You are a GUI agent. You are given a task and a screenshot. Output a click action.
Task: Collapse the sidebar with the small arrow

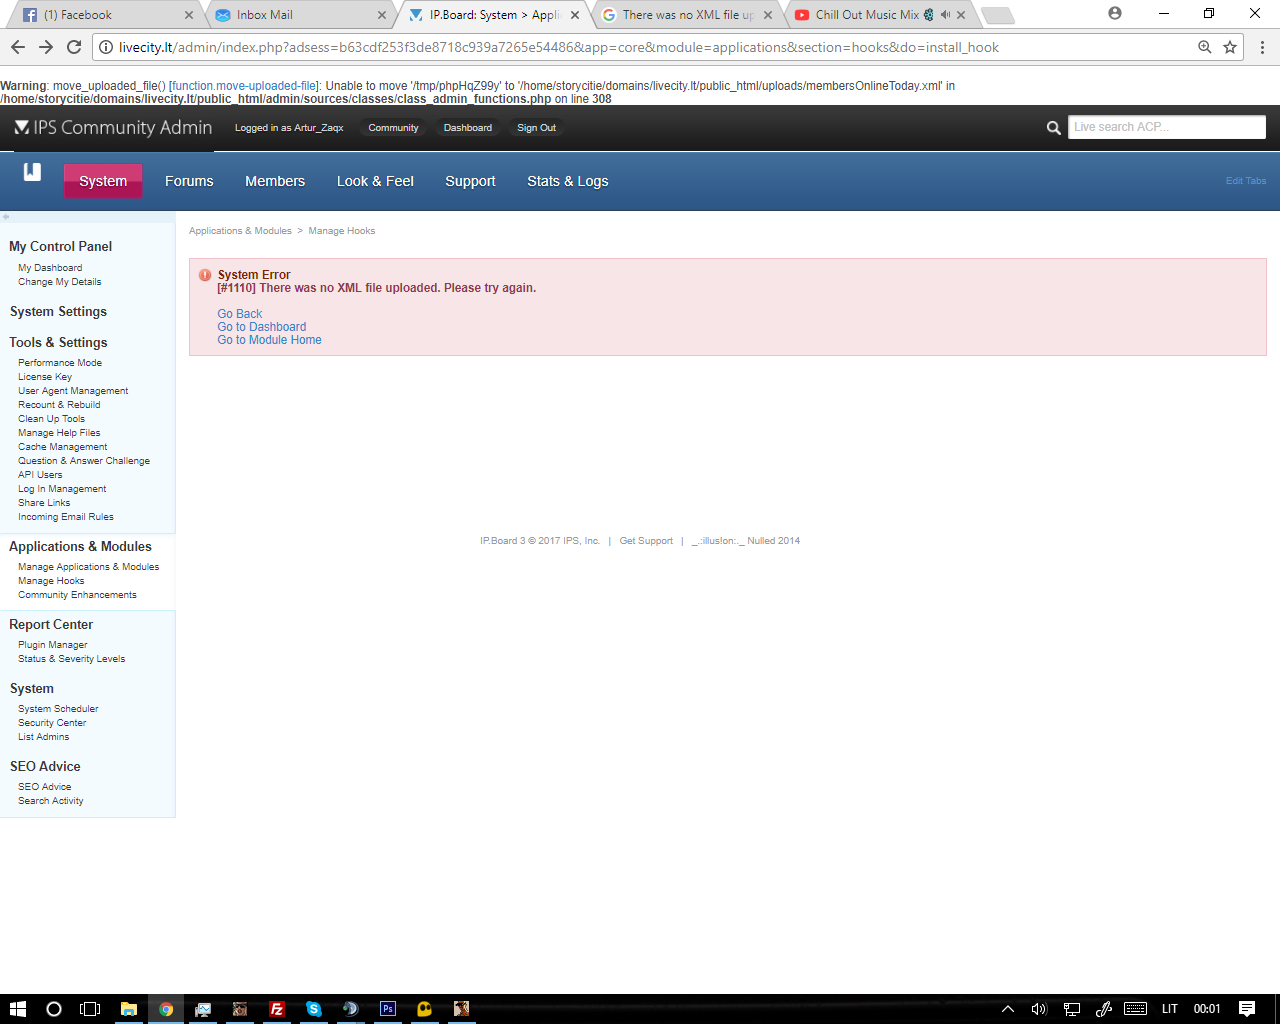pos(6,217)
